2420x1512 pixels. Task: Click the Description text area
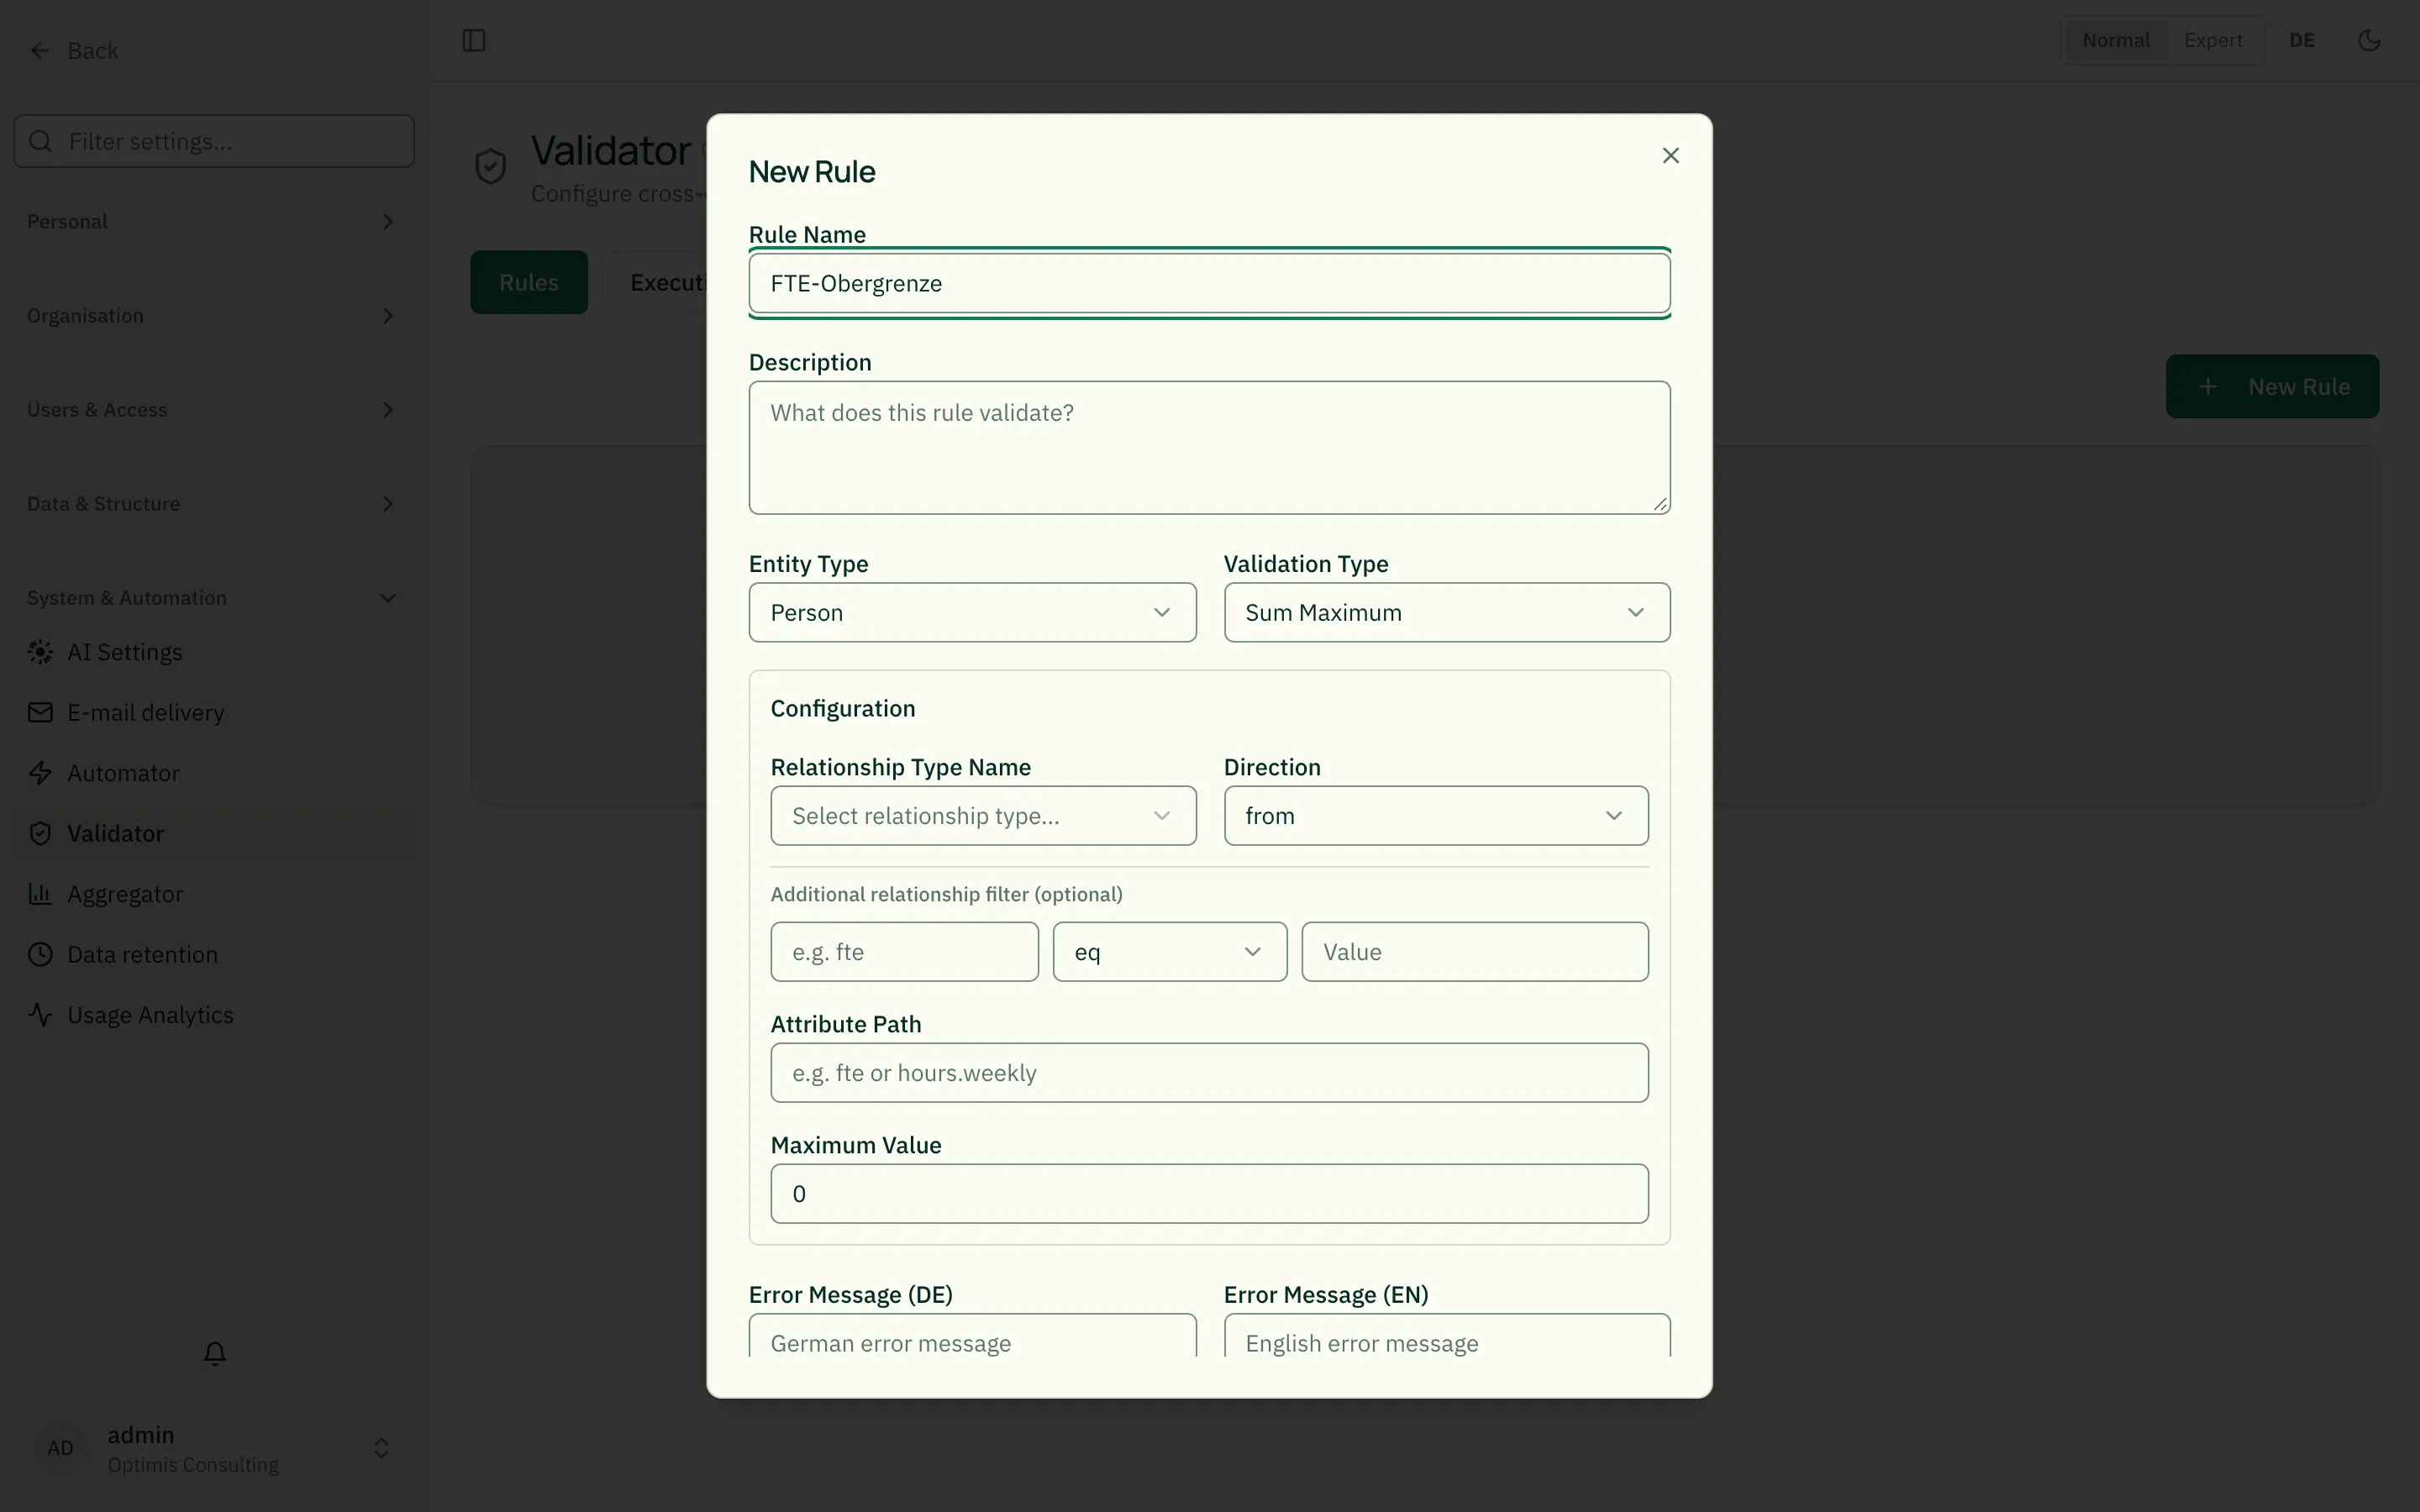(x=1209, y=448)
